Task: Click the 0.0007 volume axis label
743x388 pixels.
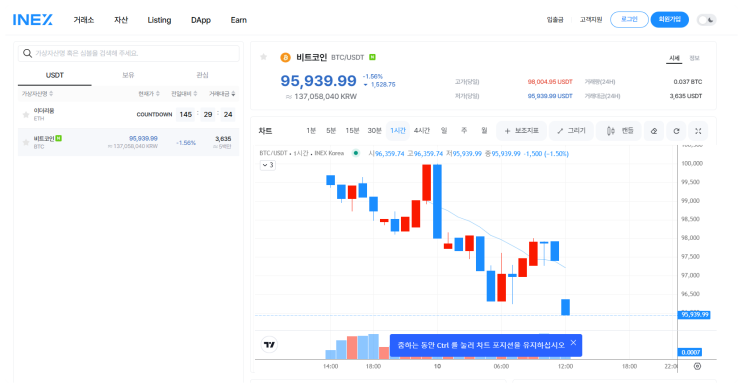Action: click(x=690, y=352)
